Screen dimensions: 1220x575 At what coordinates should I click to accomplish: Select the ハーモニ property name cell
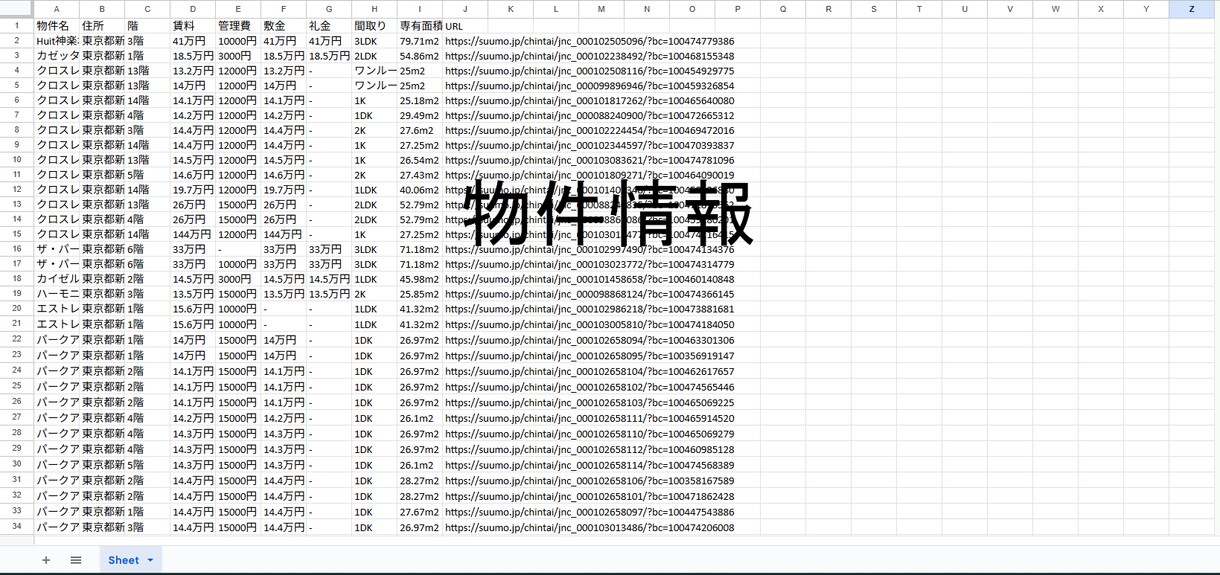click(x=56, y=294)
